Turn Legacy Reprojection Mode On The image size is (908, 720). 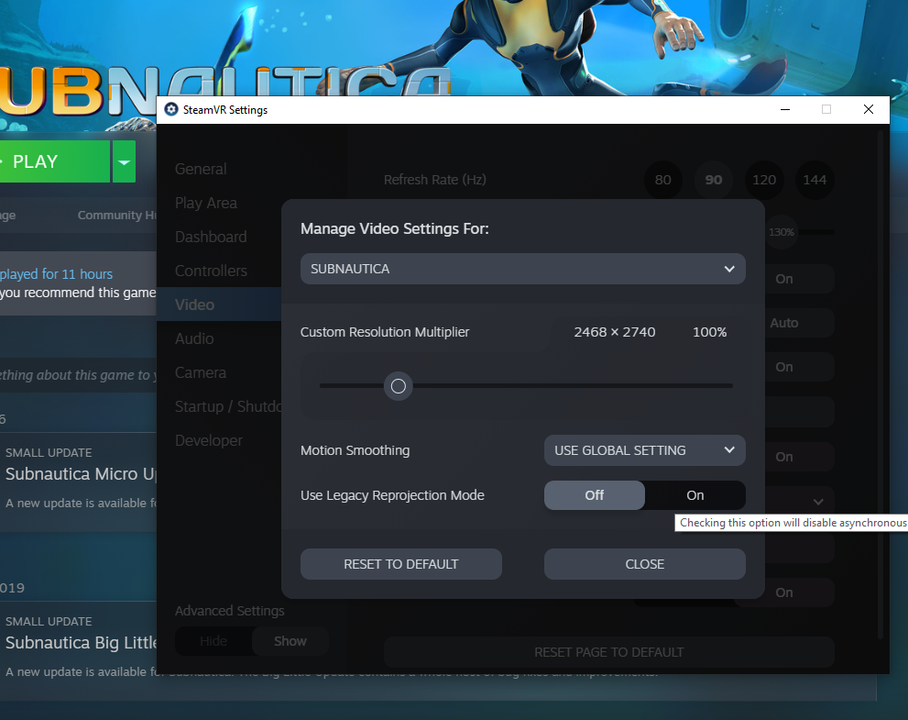click(x=695, y=495)
